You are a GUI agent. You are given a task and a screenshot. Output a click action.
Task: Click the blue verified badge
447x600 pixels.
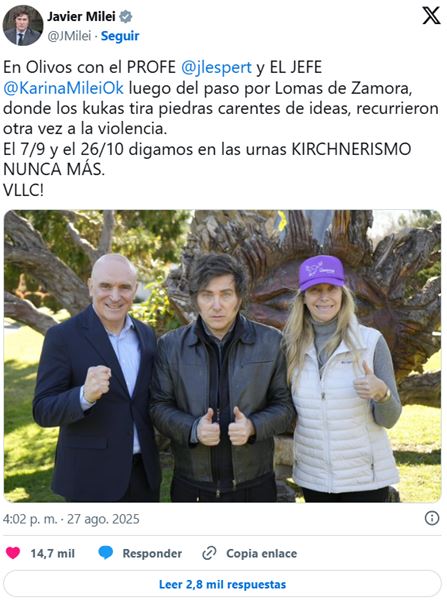126,16
